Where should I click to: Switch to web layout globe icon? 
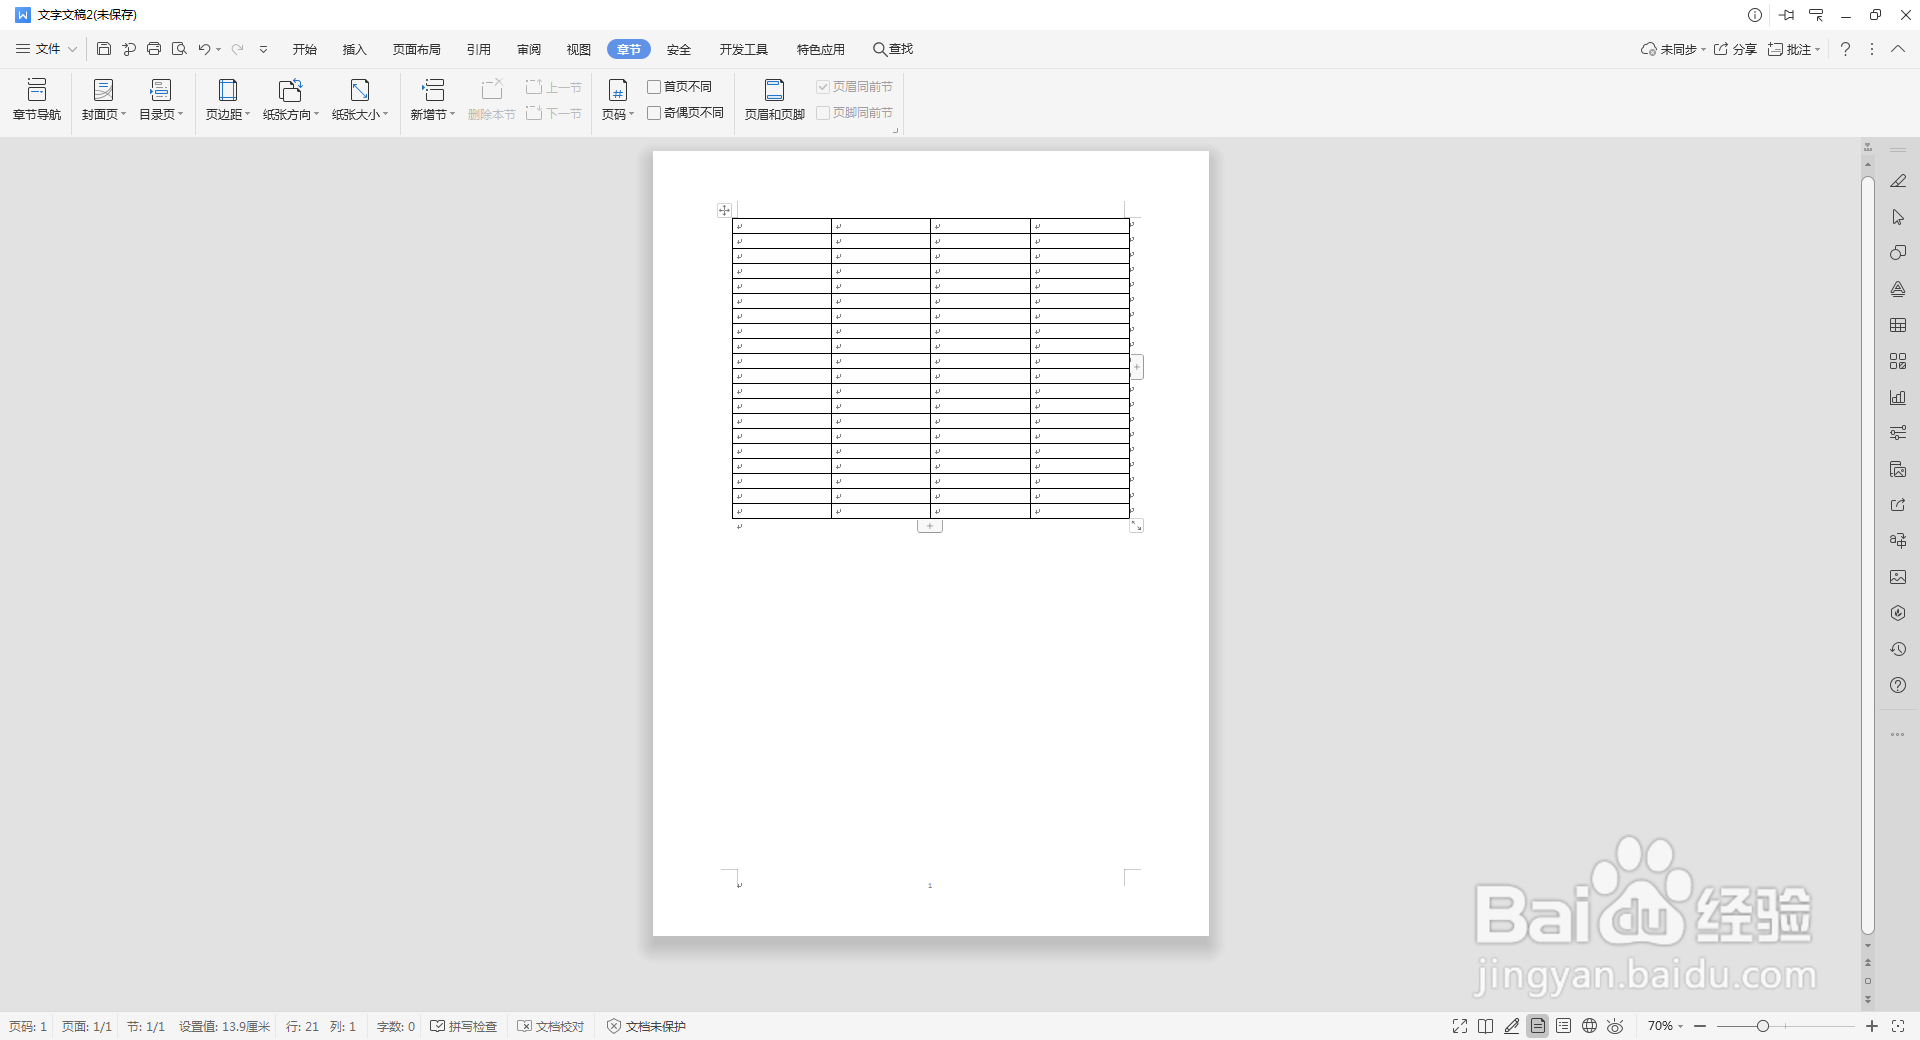[1590, 1026]
